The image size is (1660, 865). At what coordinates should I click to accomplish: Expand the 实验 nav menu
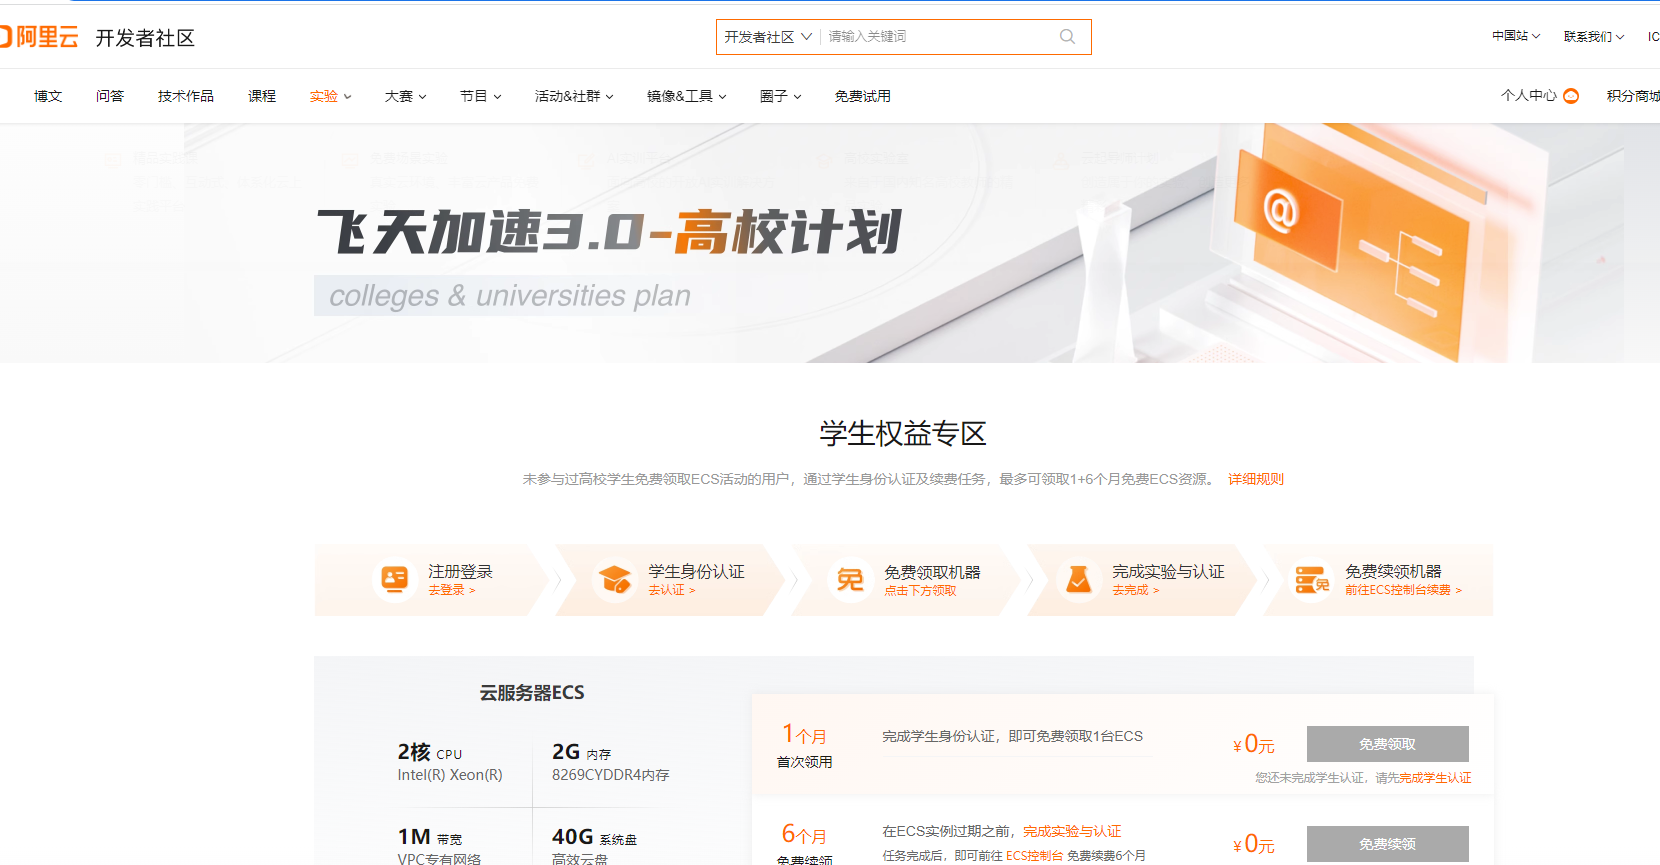click(331, 96)
